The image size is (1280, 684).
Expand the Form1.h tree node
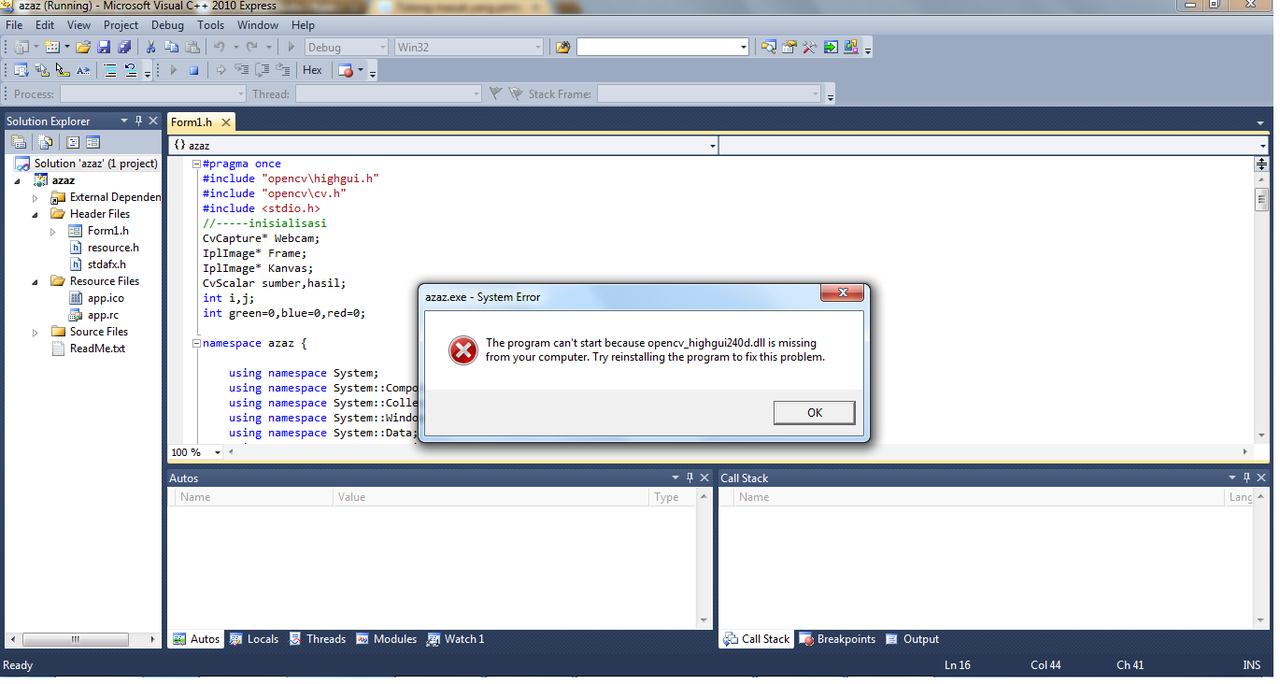pos(53,231)
